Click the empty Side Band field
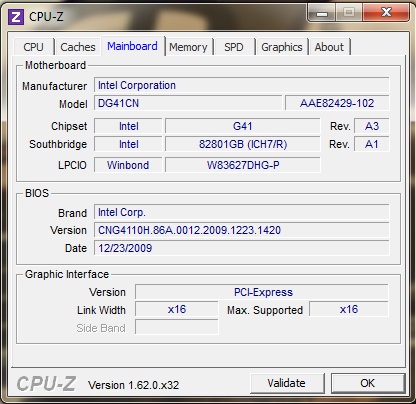Screen dimensions: 416x404 [177, 328]
